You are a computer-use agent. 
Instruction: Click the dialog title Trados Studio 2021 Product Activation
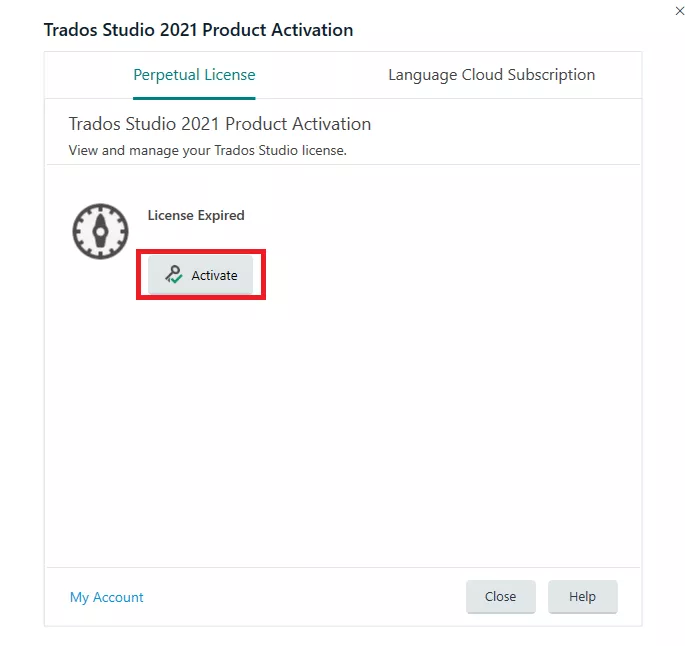pyautogui.click(x=198, y=30)
